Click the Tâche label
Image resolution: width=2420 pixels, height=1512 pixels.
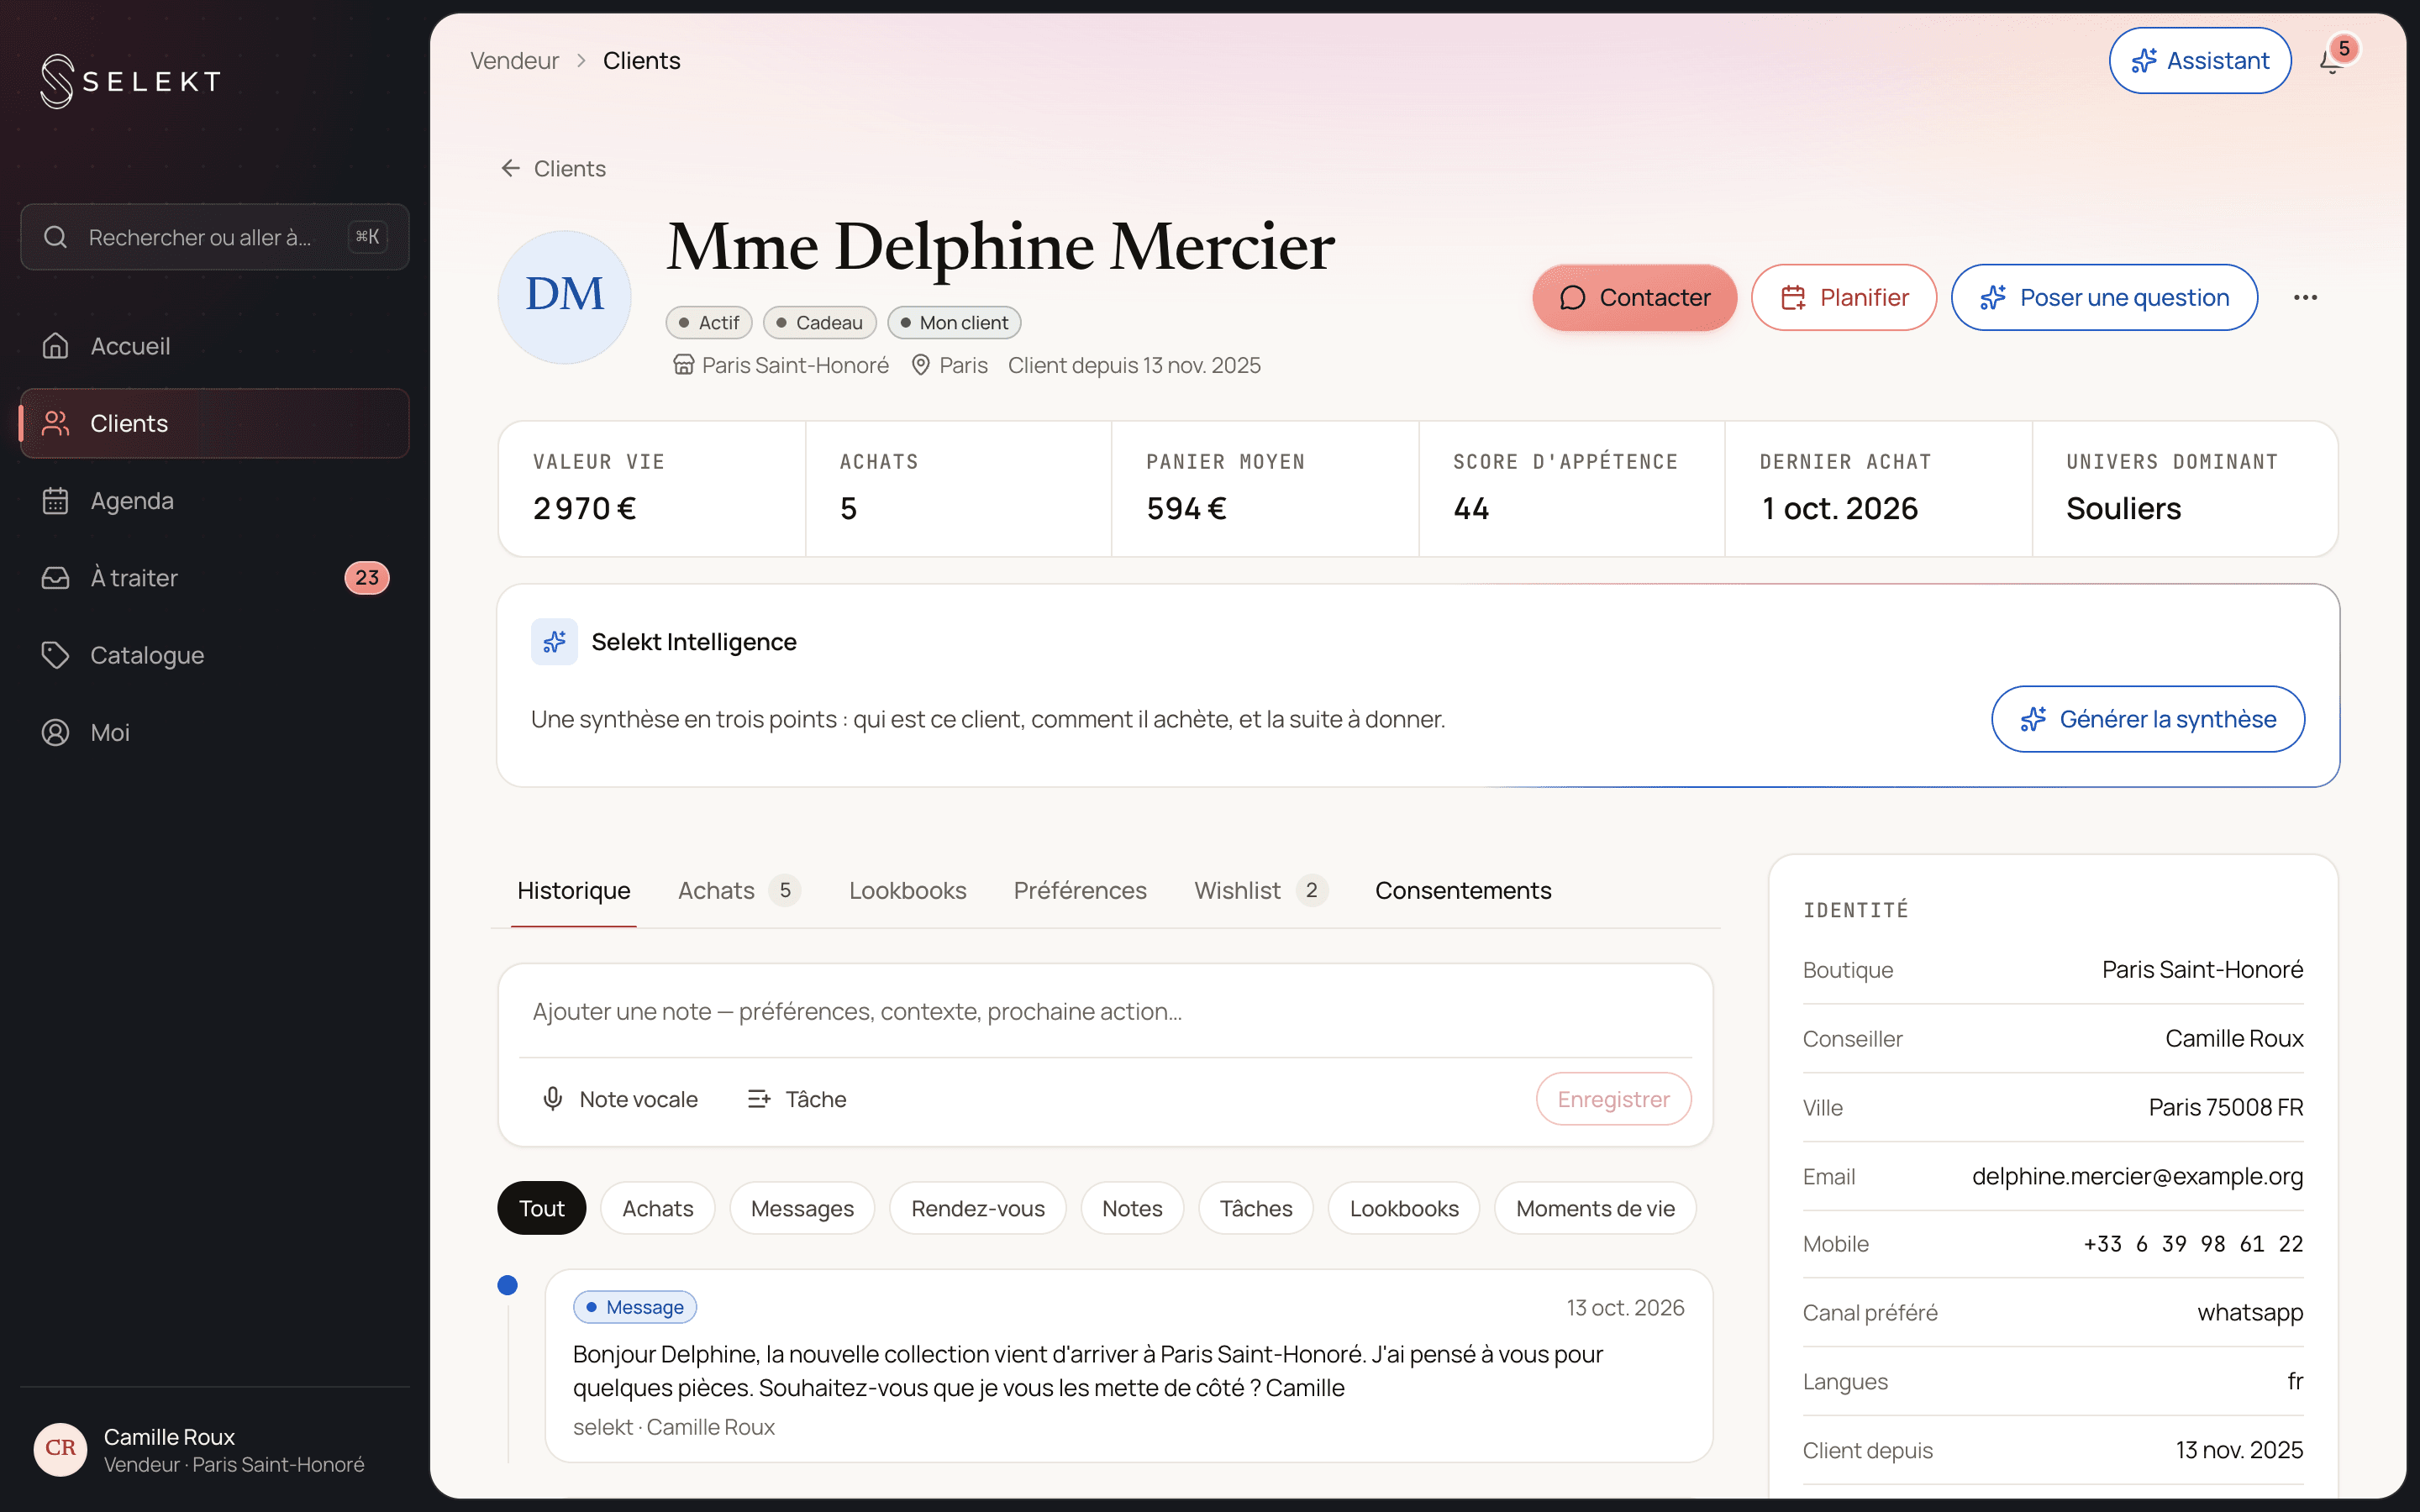click(x=816, y=1099)
